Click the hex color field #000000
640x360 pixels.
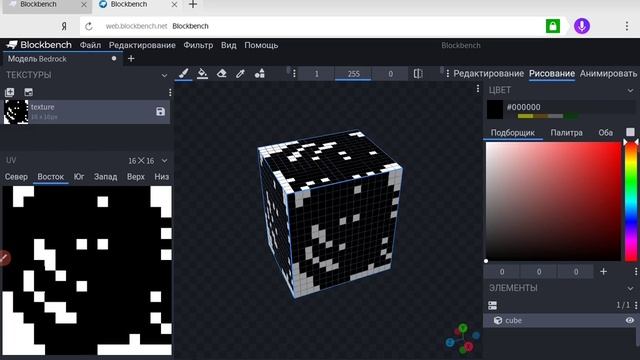click(x=570, y=107)
